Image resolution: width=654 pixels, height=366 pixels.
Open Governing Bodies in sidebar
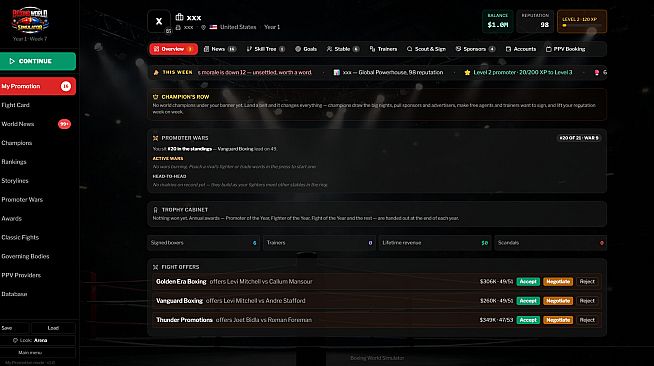[25, 256]
